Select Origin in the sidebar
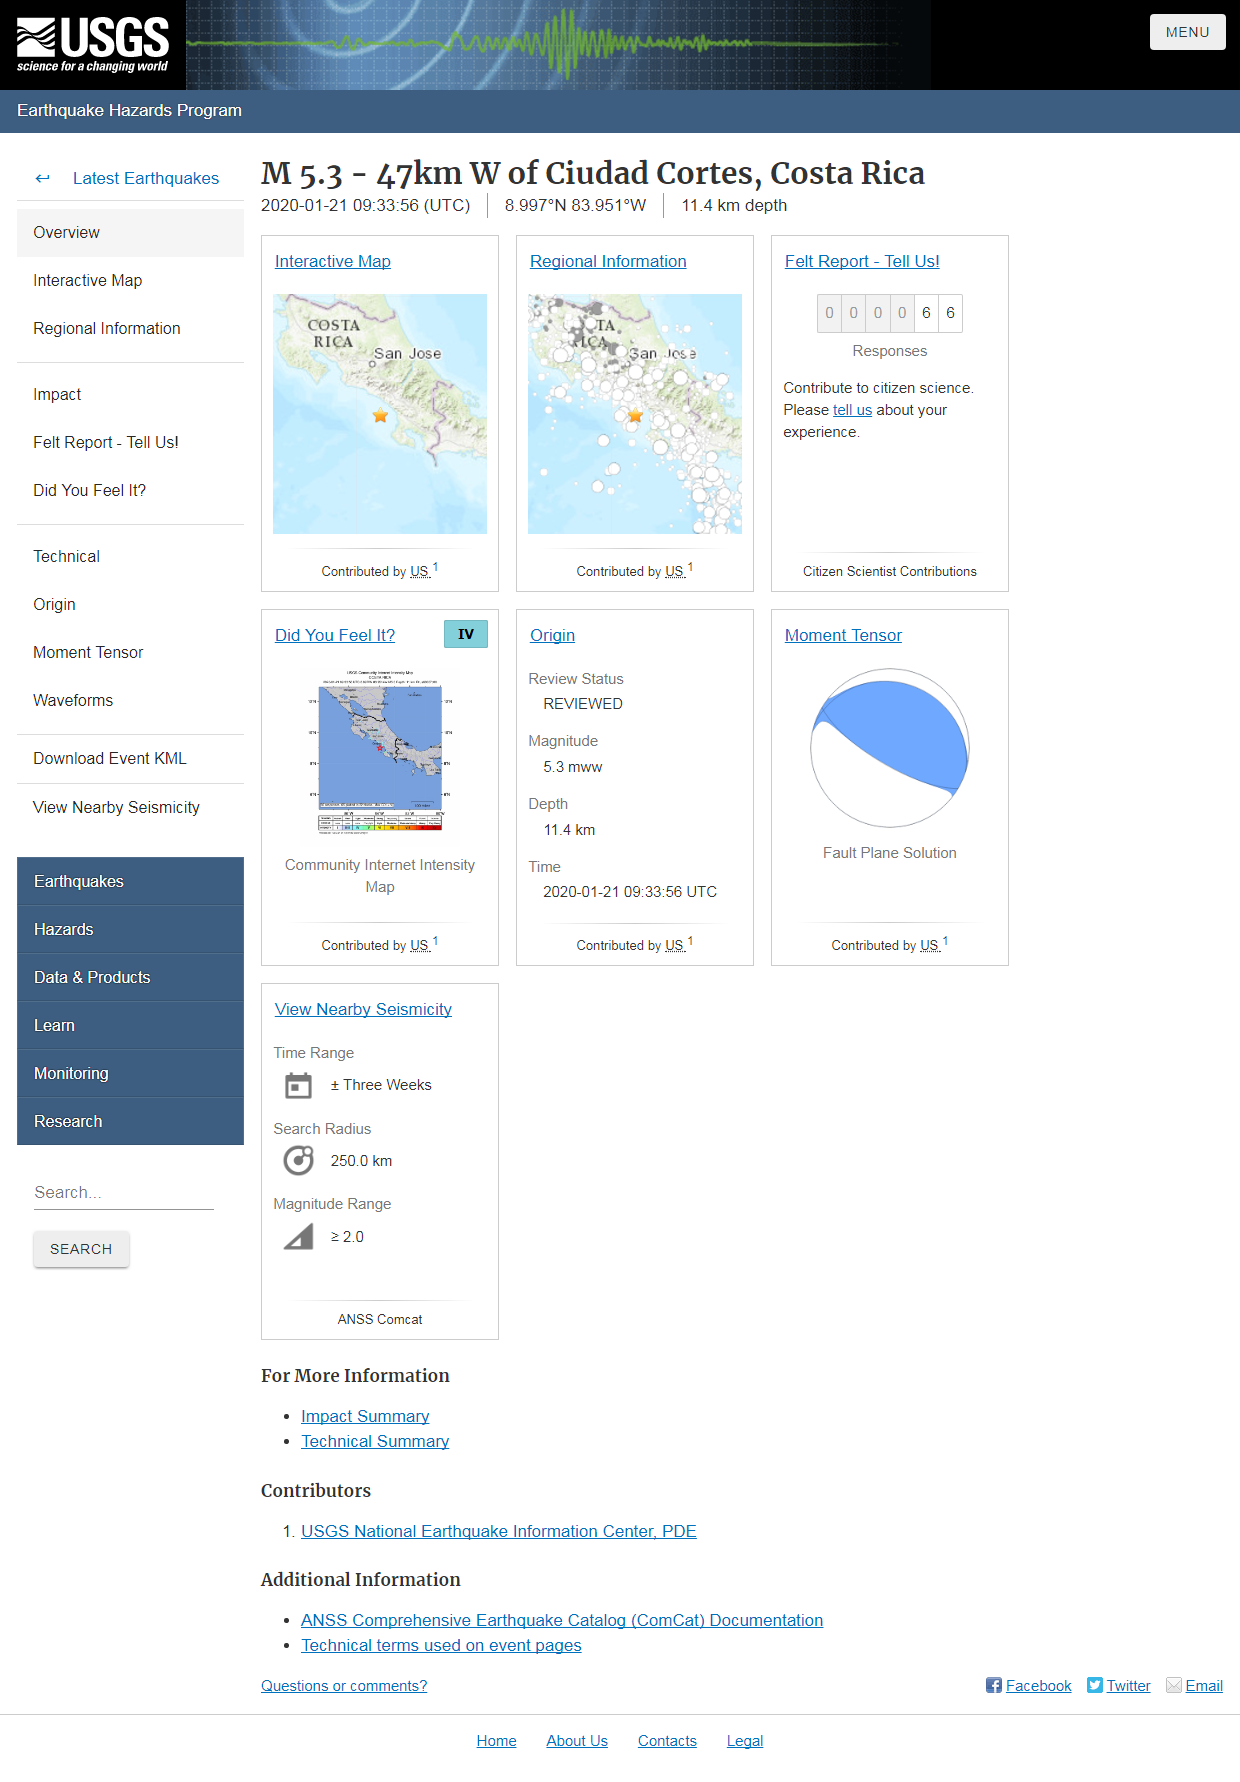Image resolution: width=1240 pixels, height=1782 pixels. point(130,604)
